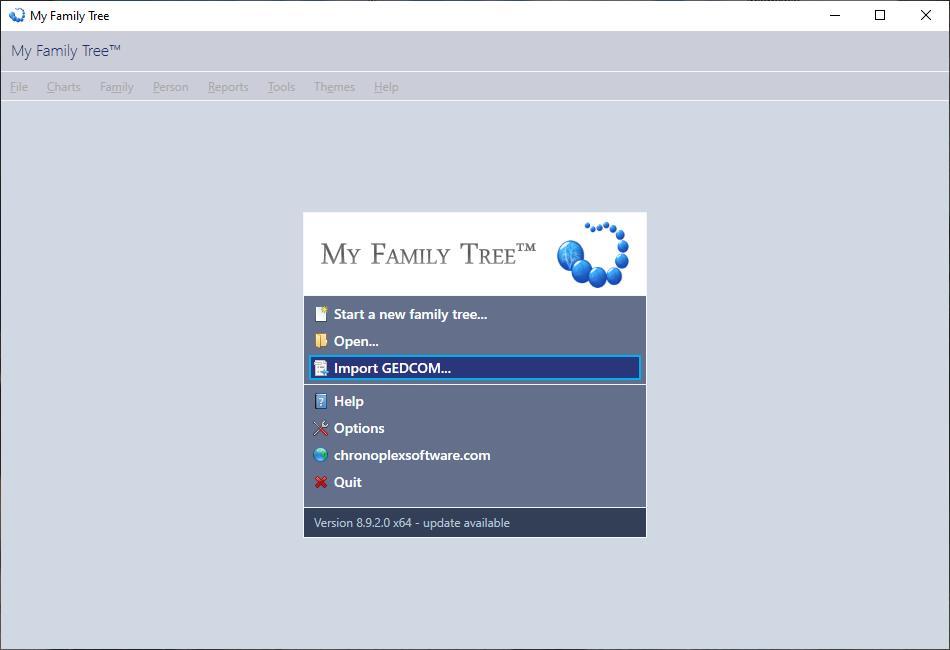This screenshot has height=650, width=950.
Task: Visit the chronoplexsoftware.com link
Action: pyautogui.click(x=474, y=455)
